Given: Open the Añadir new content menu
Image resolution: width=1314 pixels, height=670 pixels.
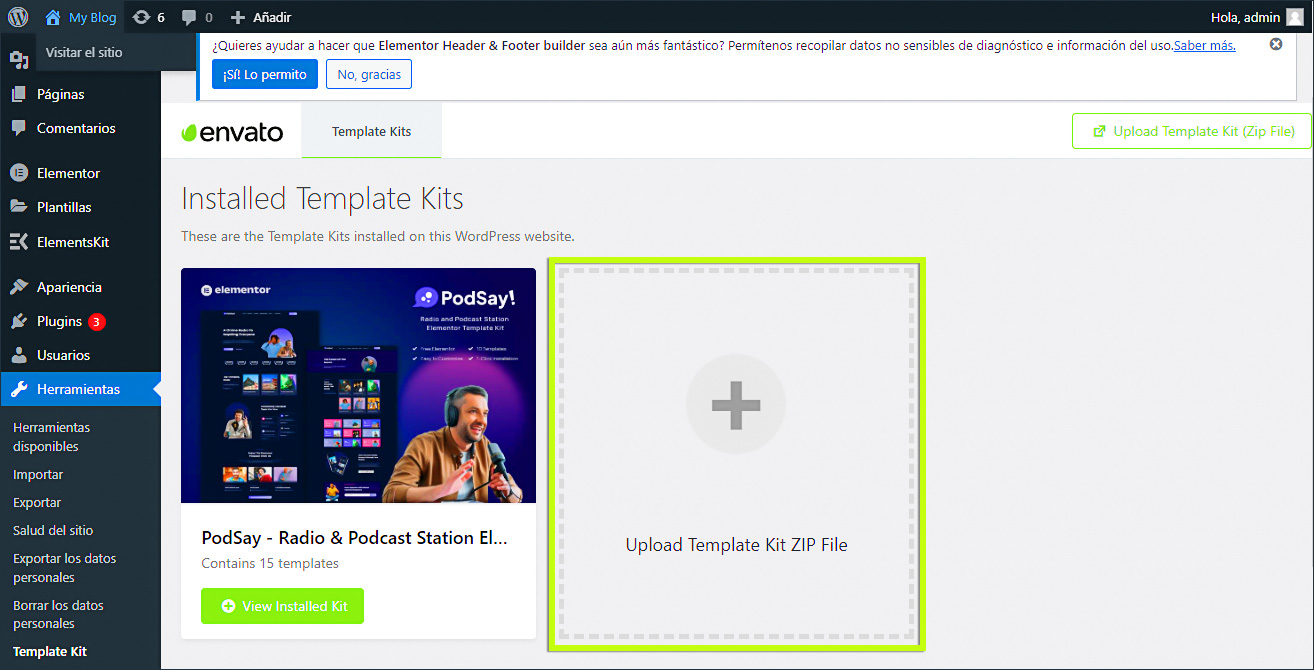Looking at the screenshot, I should pyautogui.click(x=261, y=17).
